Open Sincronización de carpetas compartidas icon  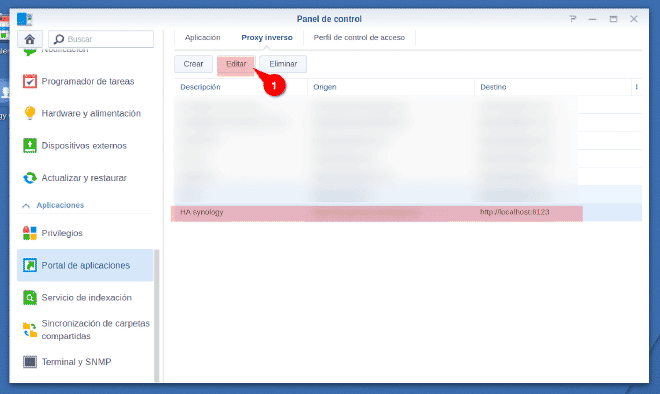click(29, 330)
